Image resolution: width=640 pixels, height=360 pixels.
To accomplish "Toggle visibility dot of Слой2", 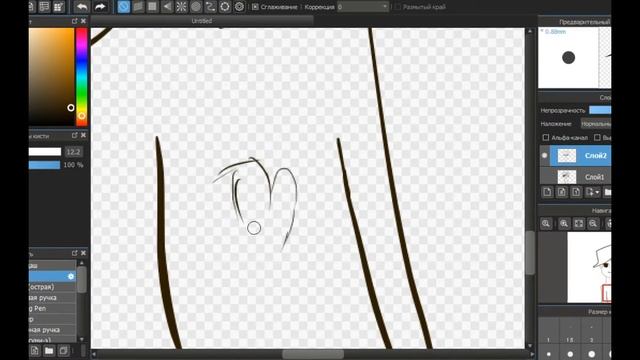I will tap(544, 156).
